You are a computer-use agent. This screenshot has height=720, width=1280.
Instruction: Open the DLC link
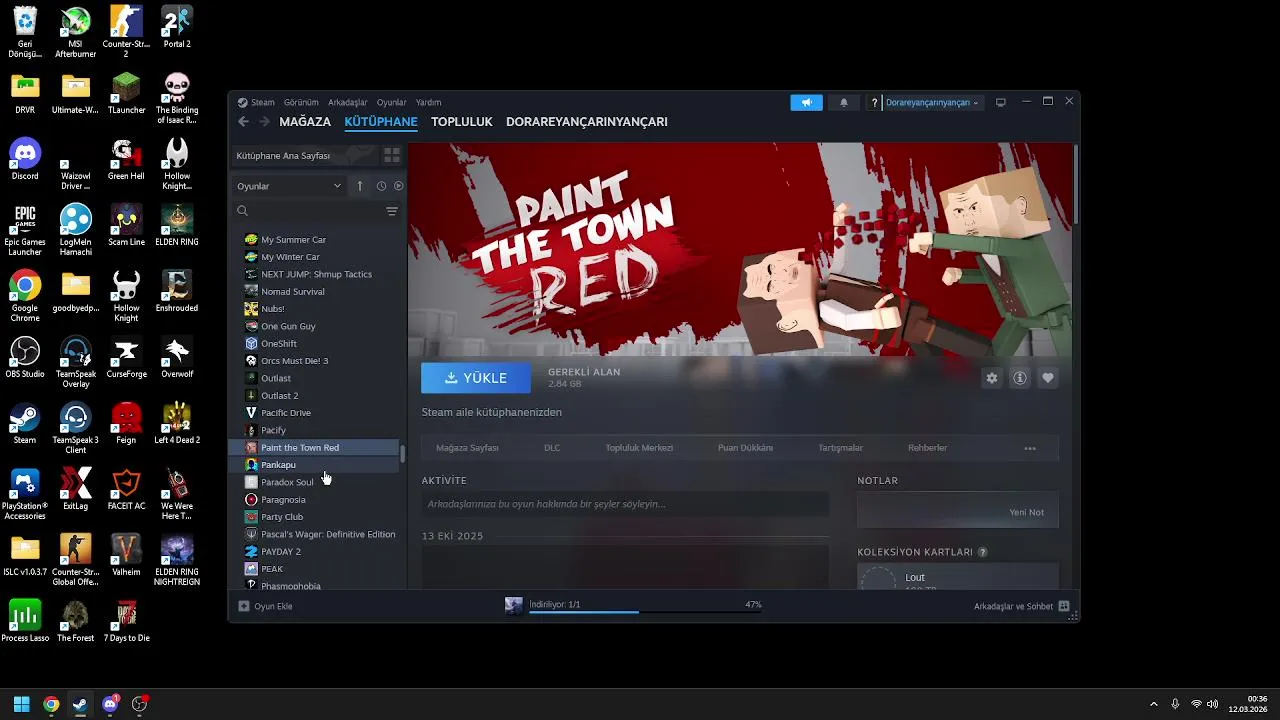pyautogui.click(x=552, y=448)
